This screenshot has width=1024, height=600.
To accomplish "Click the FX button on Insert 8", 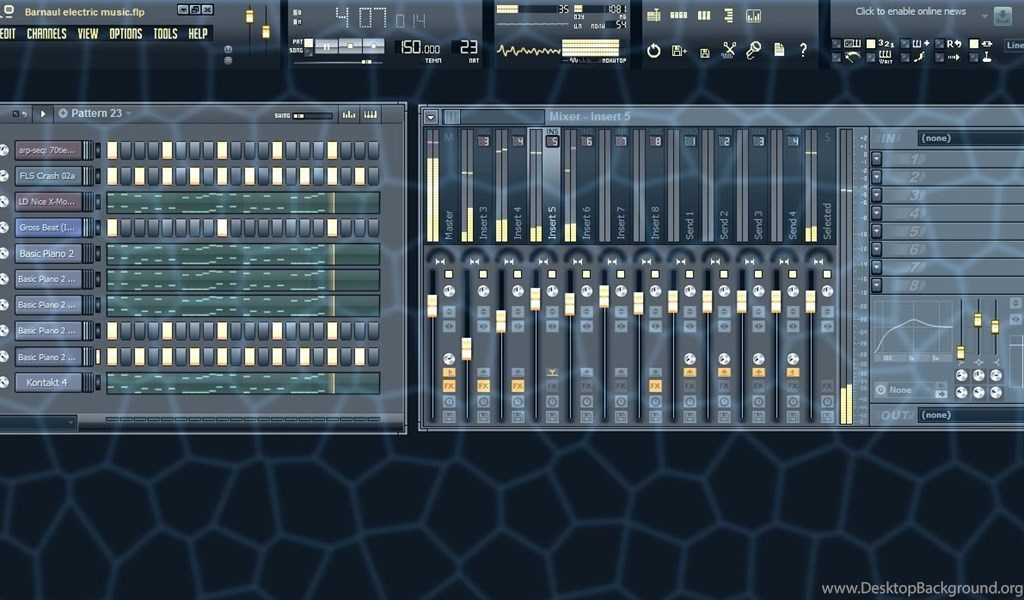I will [x=655, y=386].
